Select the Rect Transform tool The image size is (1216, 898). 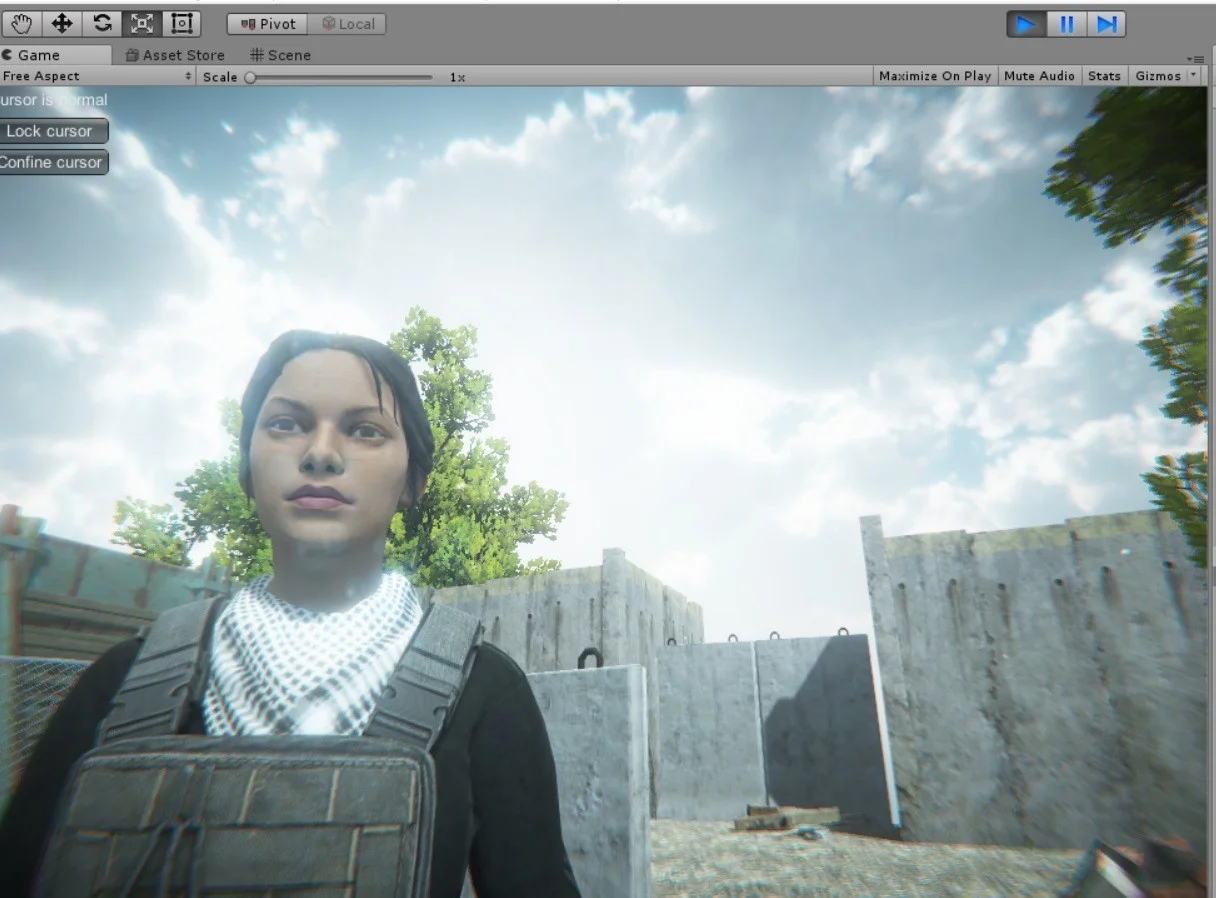tap(182, 24)
